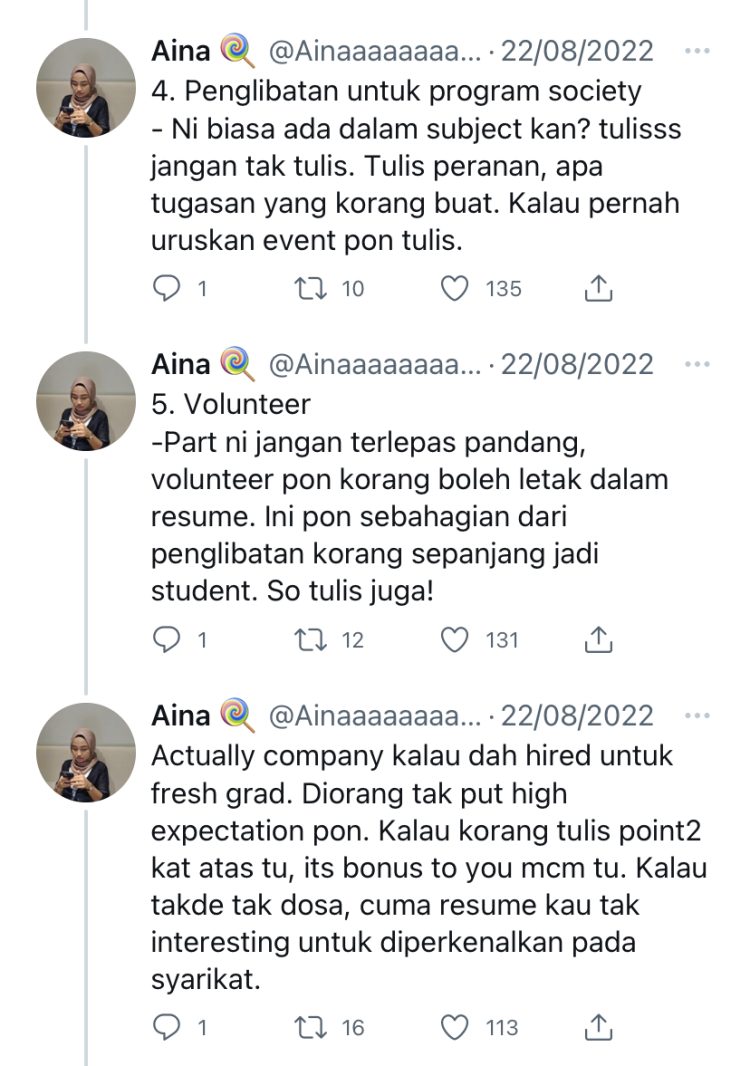Open Aina's avatar on program society tweet
Screen dimensions: 750x1066
pyautogui.click(x=85, y=88)
